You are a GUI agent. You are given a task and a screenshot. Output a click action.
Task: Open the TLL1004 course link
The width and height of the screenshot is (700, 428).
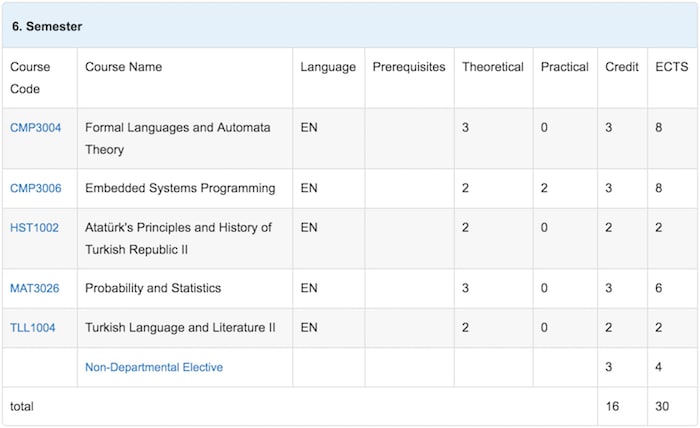click(x=33, y=328)
